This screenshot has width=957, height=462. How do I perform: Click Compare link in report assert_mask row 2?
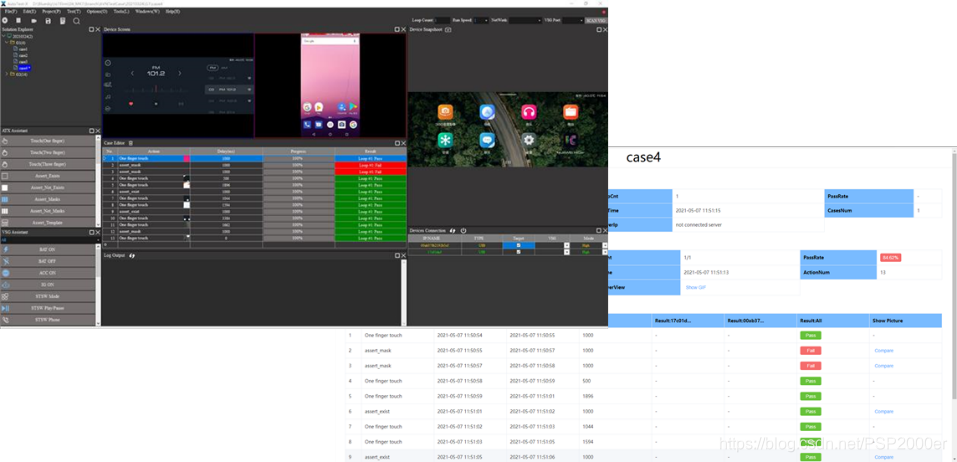(x=883, y=350)
